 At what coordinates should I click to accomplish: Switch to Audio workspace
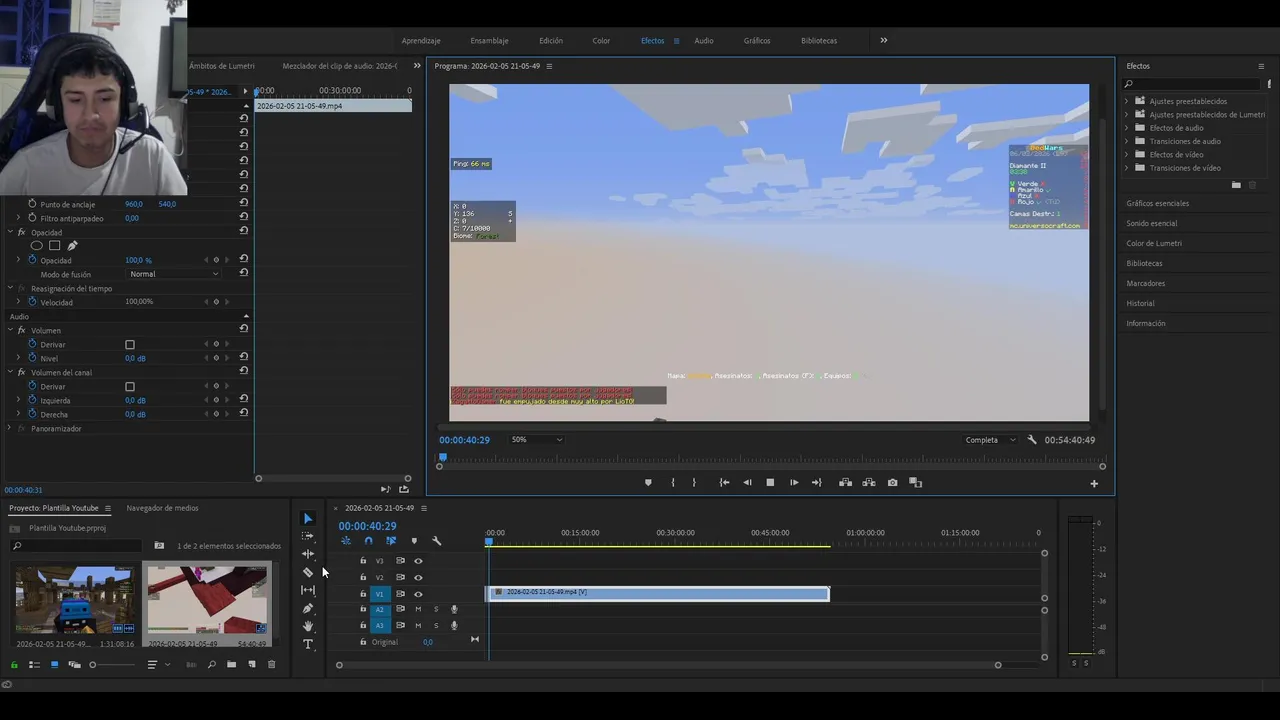coord(704,41)
